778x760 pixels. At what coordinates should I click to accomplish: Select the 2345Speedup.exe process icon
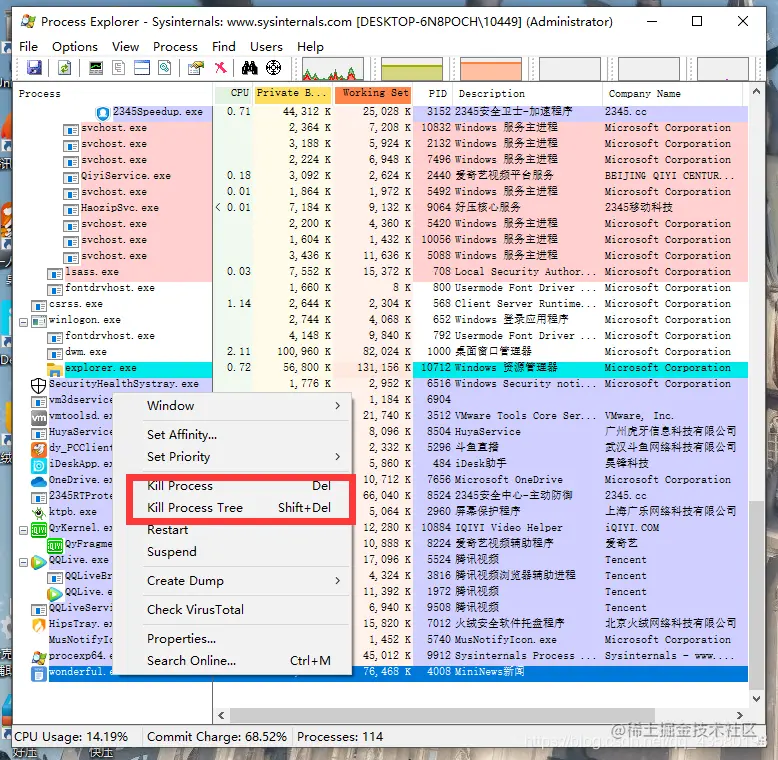click(x=103, y=113)
